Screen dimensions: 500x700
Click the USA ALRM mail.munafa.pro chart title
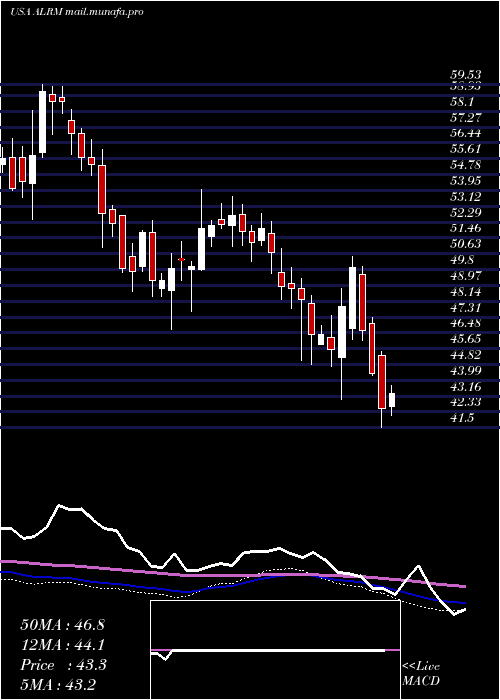77,12
